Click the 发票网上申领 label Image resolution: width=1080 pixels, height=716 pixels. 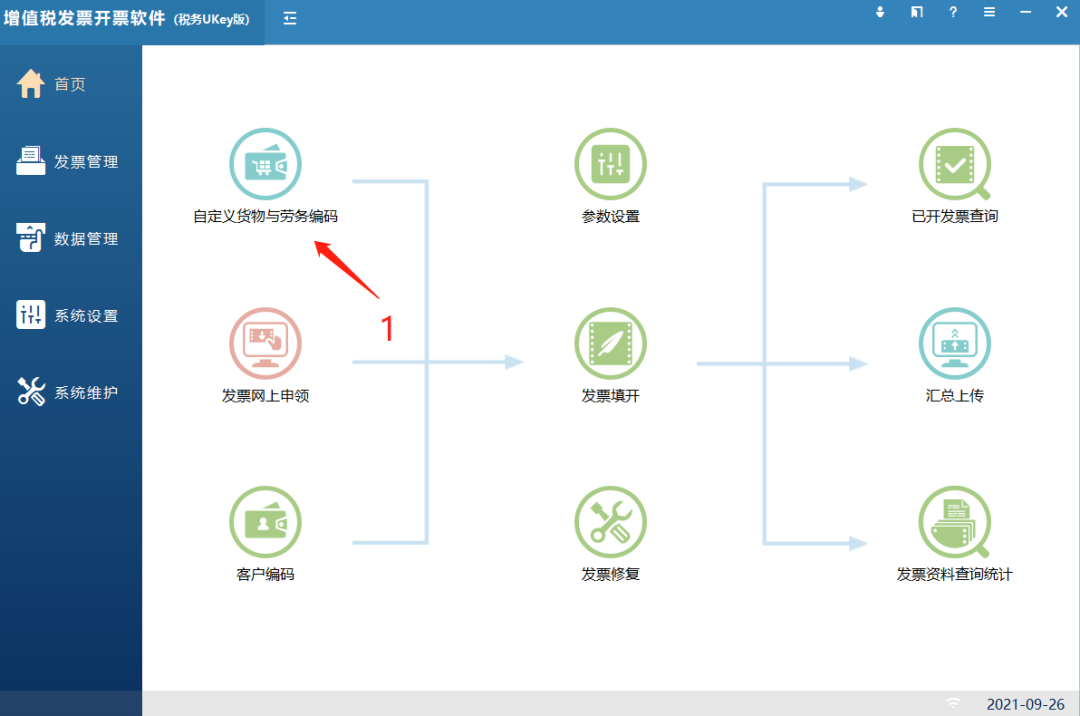[265, 396]
